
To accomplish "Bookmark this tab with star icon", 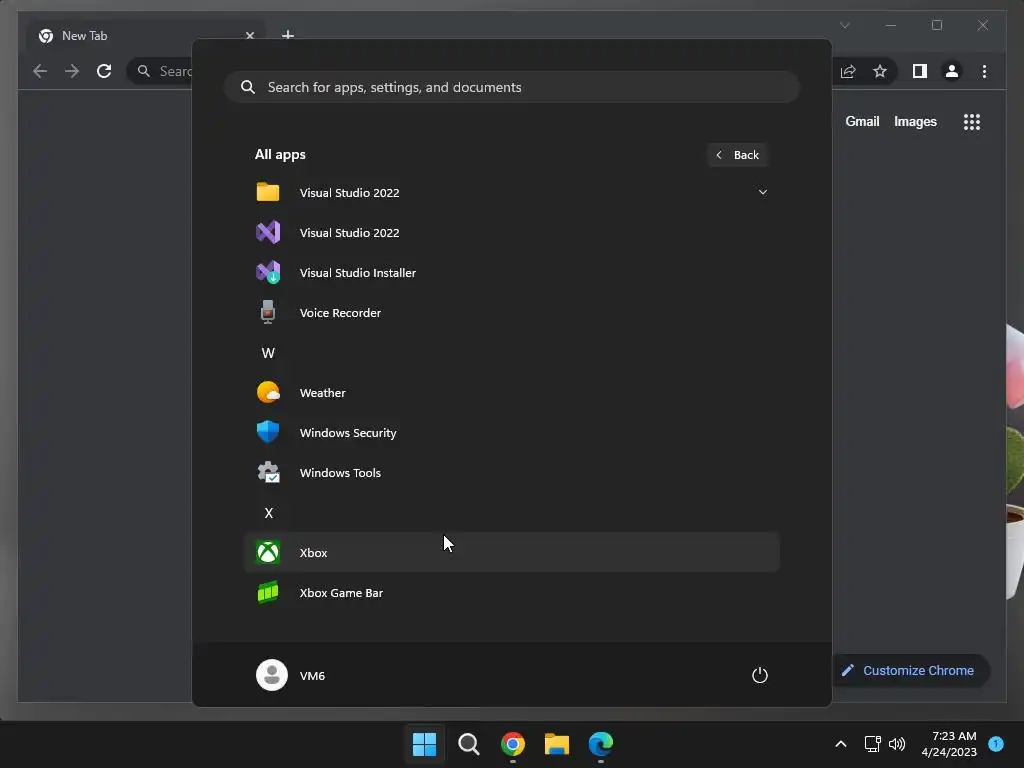I will (880, 71).
